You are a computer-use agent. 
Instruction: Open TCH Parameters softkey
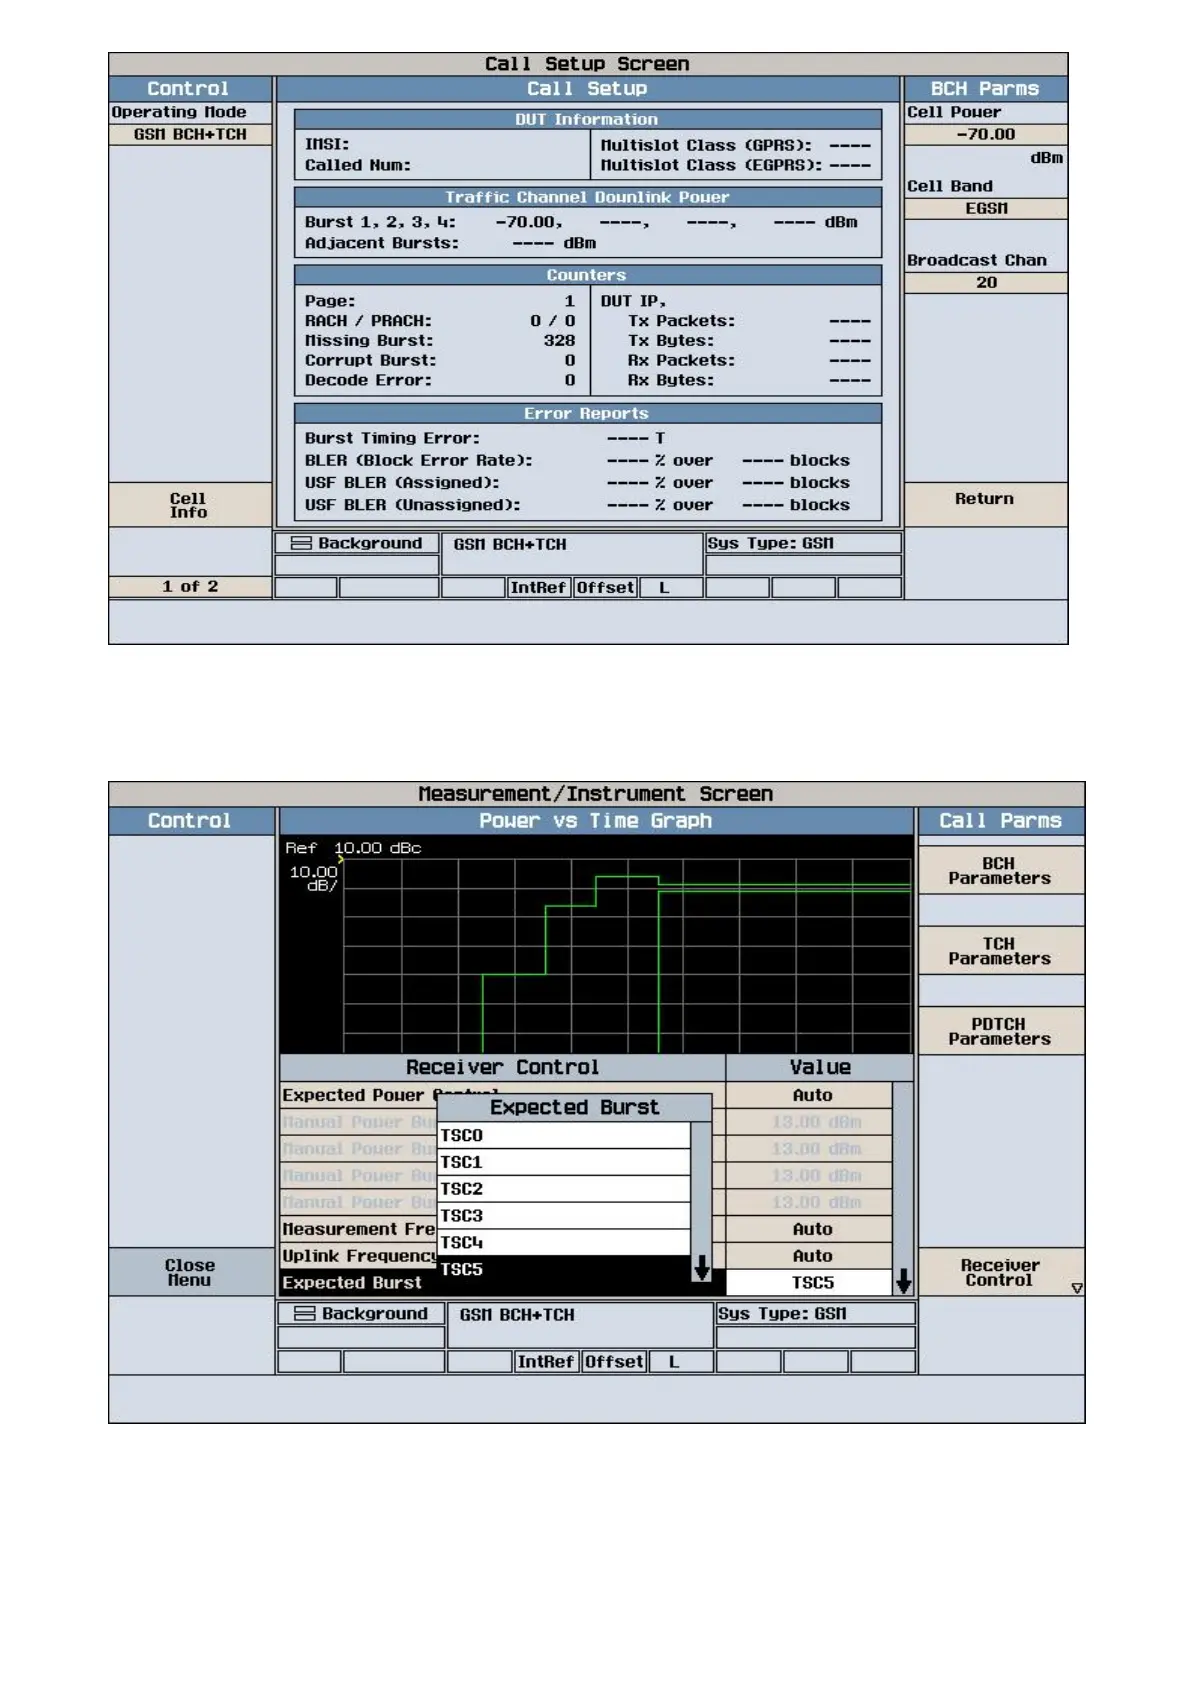(1000, 951)
